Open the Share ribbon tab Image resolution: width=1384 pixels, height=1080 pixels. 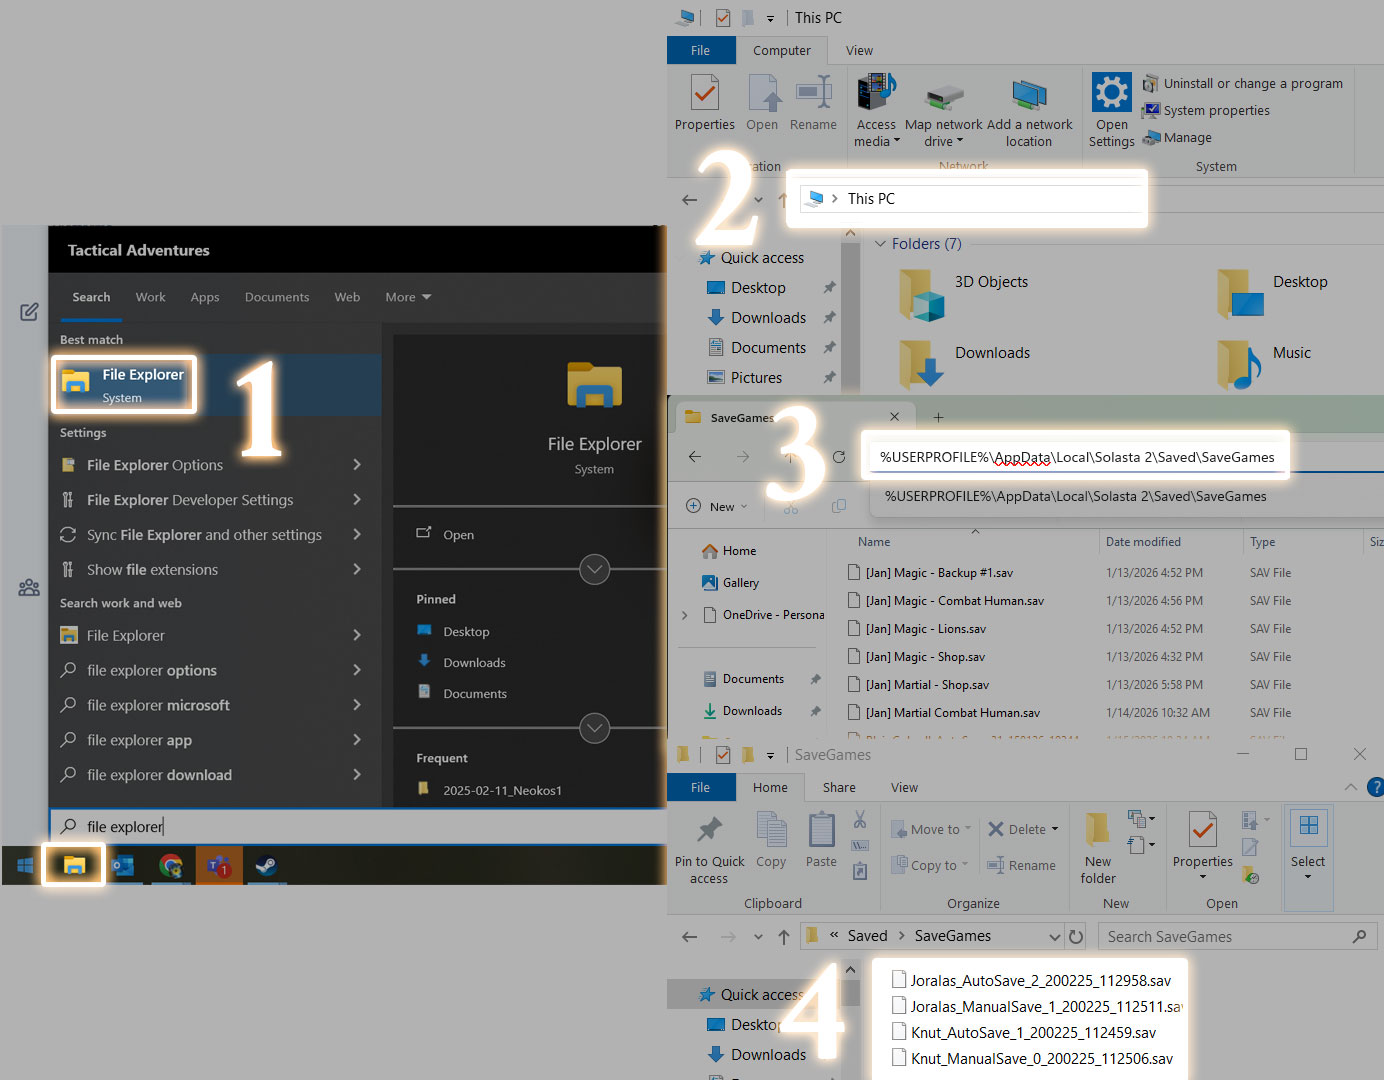click(x=838, y=788)
